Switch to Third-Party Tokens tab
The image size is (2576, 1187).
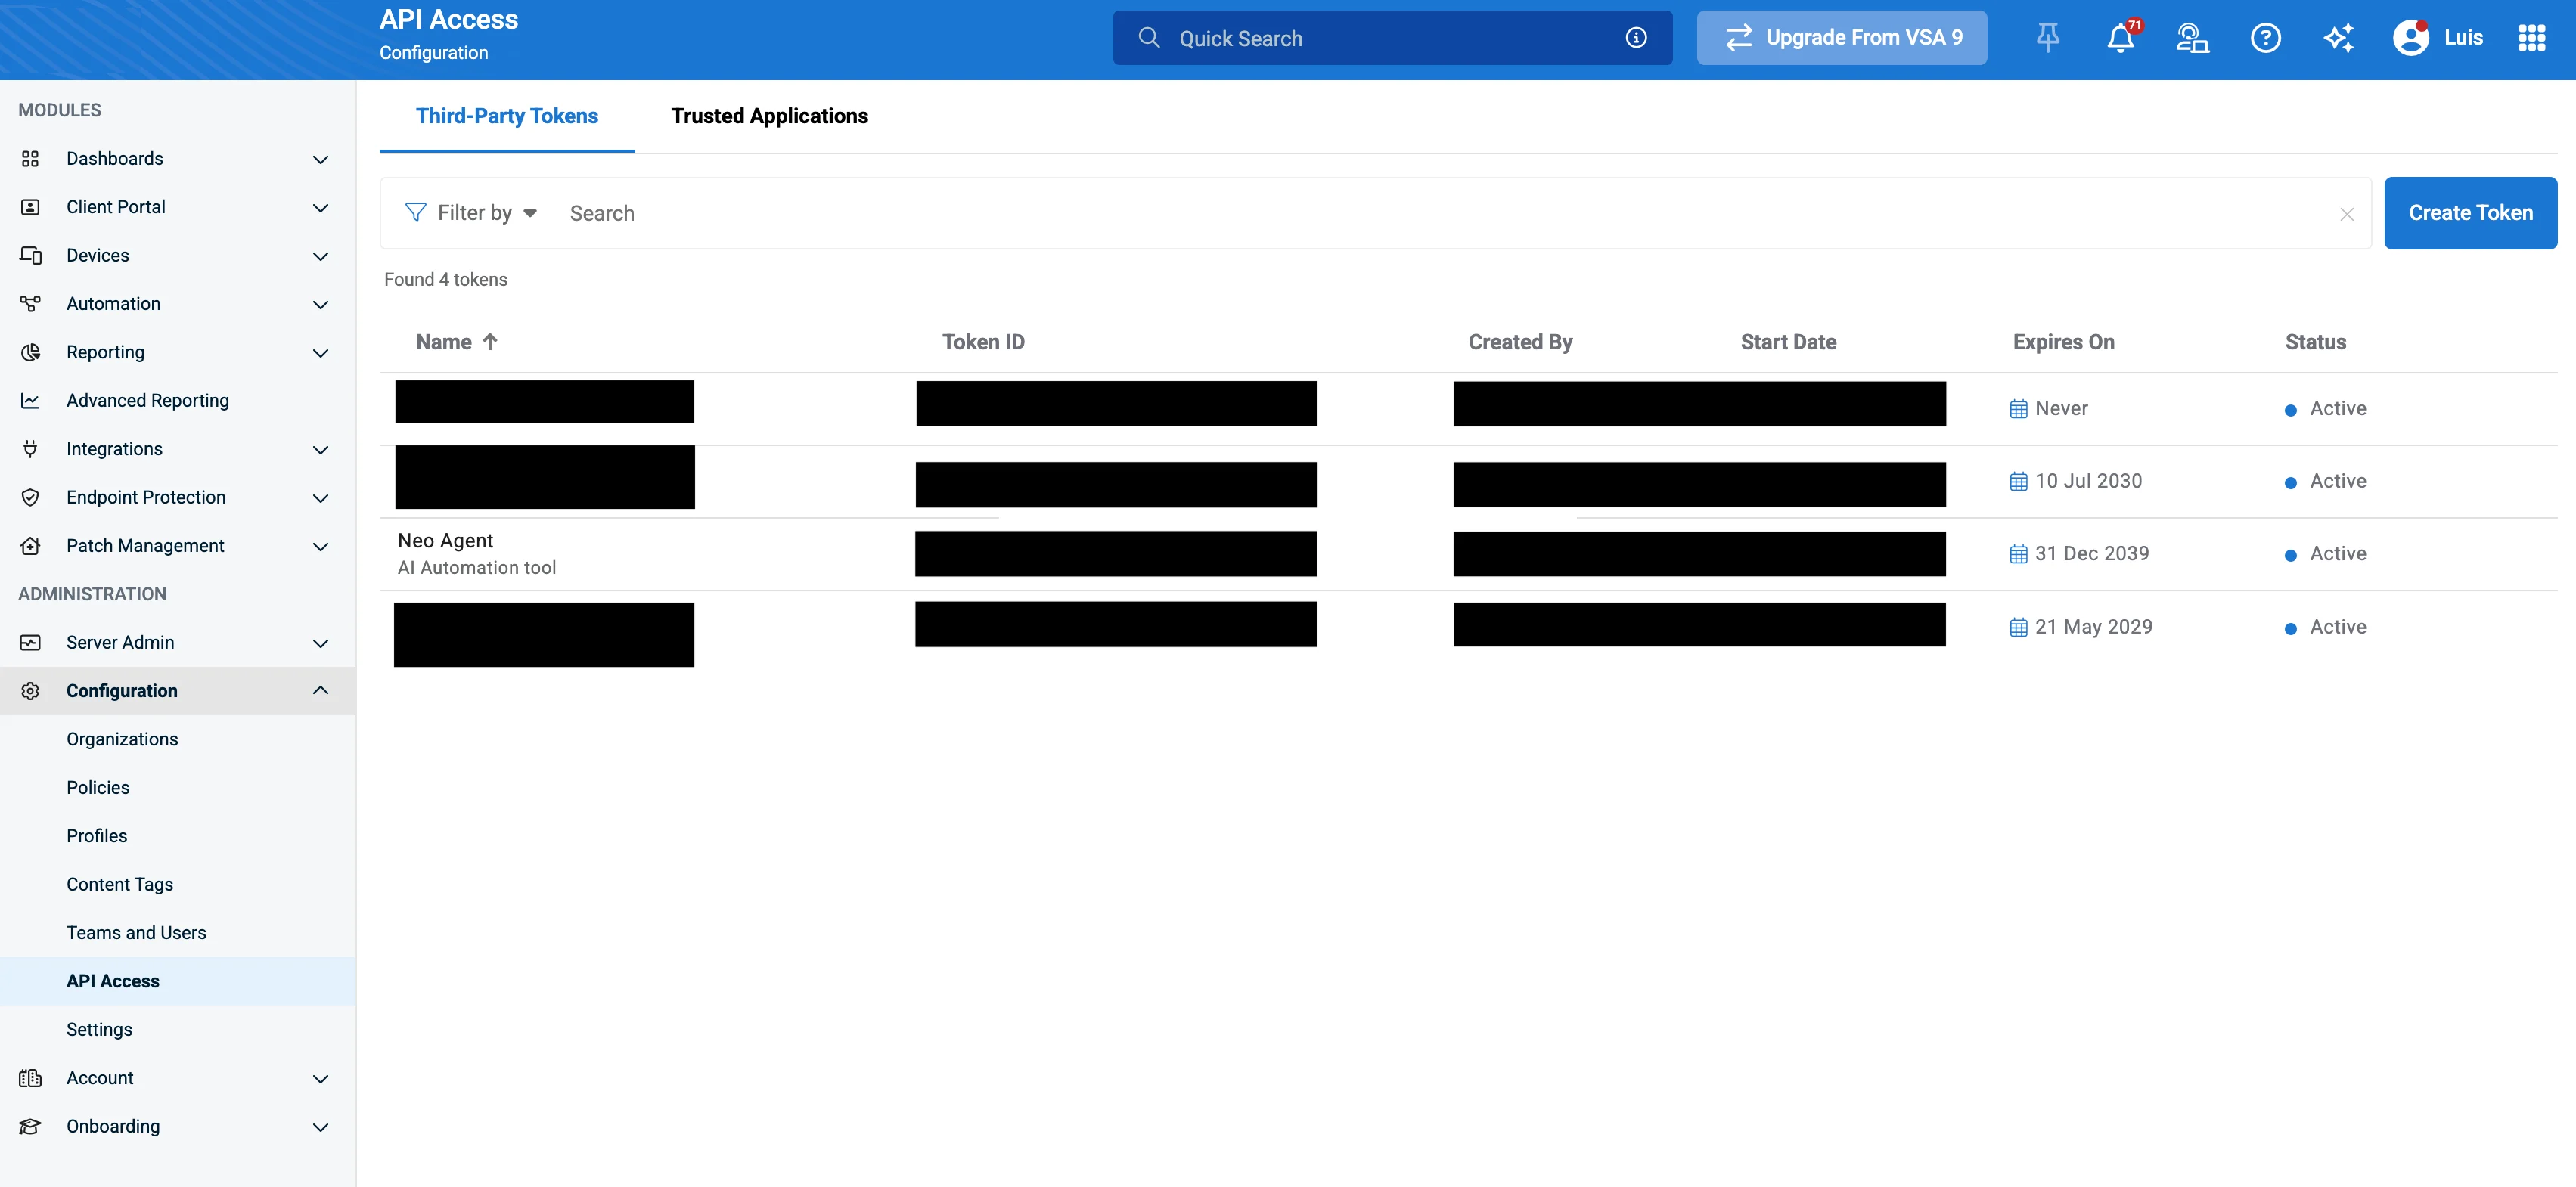tap(507, 116)
